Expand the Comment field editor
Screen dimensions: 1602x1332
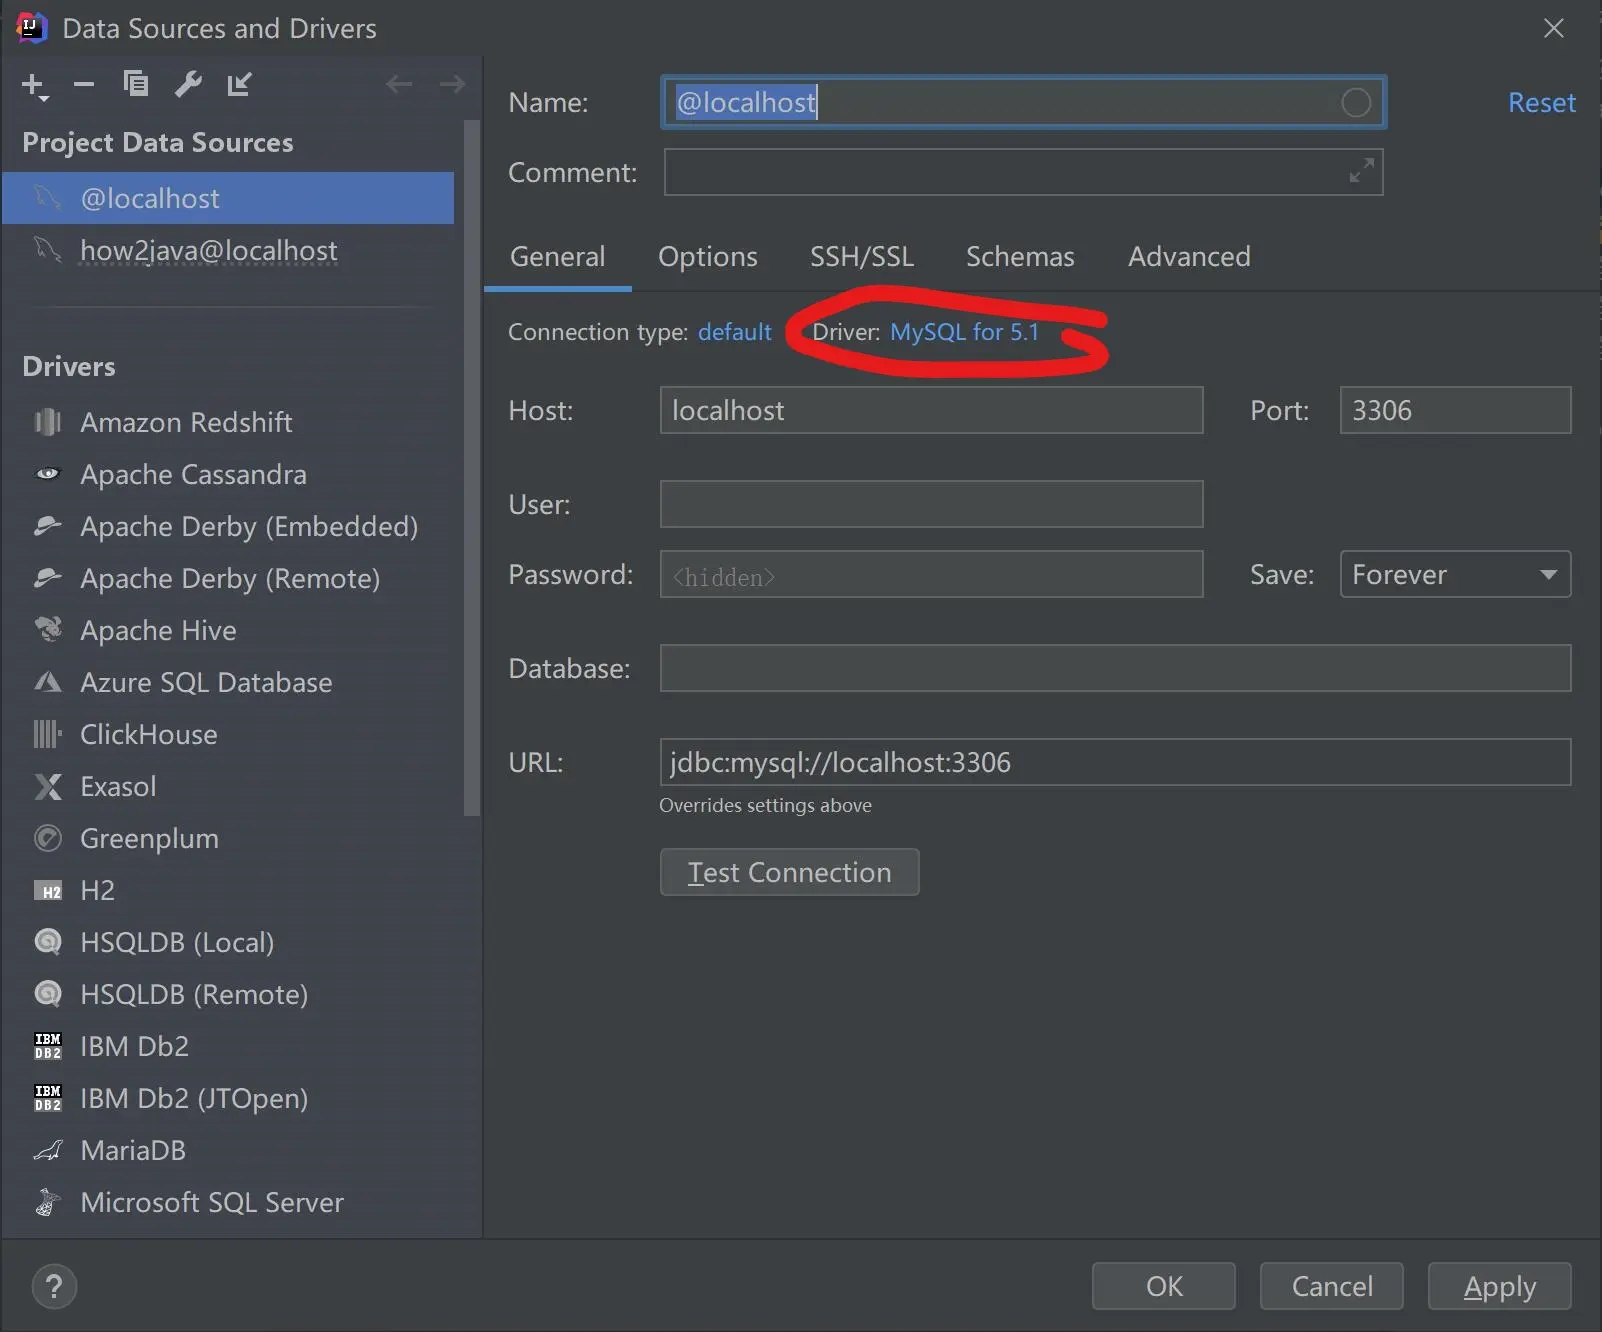1361,170
